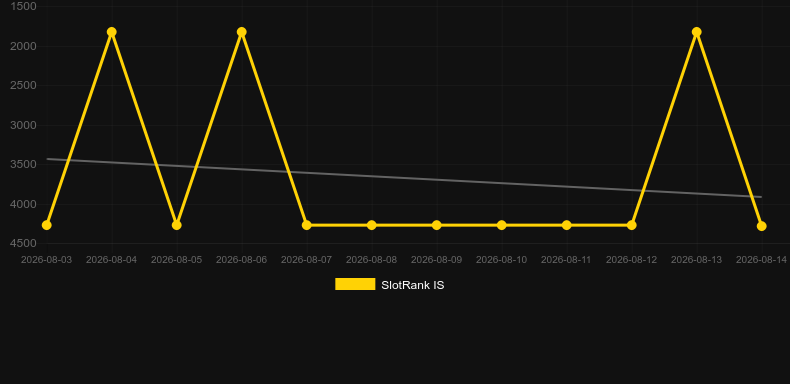Click the 2000 y-axis label

pyautogui.click(x=23, y=46)
